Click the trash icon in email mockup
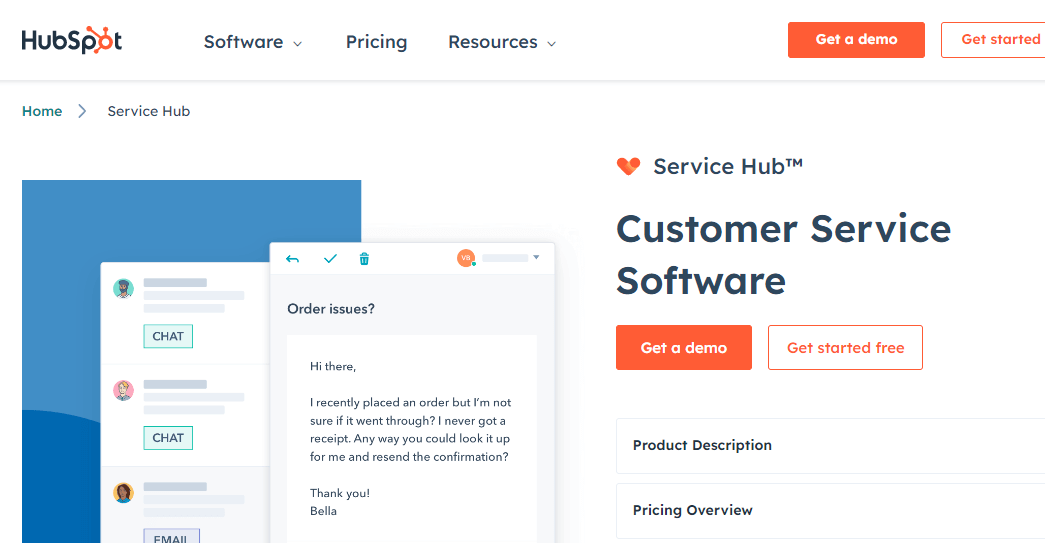Screen dimensions: 1045x543 click(x=364, y=259)
